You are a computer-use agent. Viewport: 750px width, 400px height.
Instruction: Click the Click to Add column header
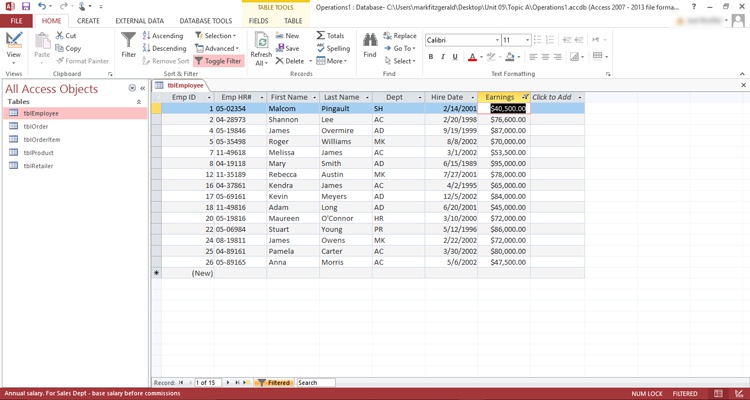tap(557, 97)
